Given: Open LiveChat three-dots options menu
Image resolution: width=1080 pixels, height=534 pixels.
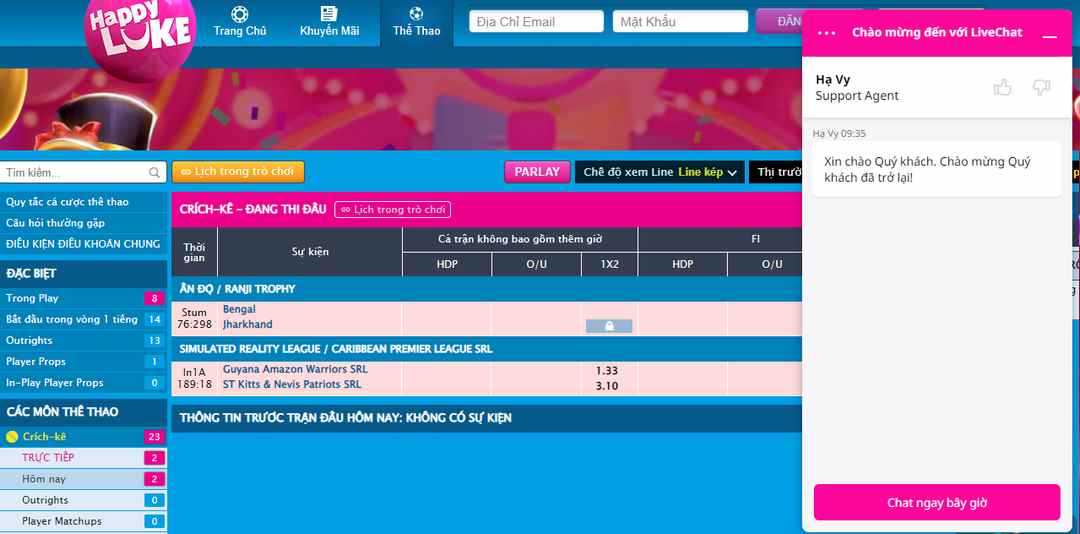Looking at the screenshot, I should click(826, 33).
